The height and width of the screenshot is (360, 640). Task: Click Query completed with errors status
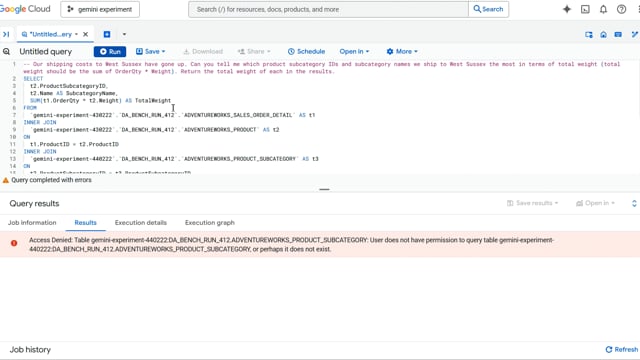click(51, 180)
